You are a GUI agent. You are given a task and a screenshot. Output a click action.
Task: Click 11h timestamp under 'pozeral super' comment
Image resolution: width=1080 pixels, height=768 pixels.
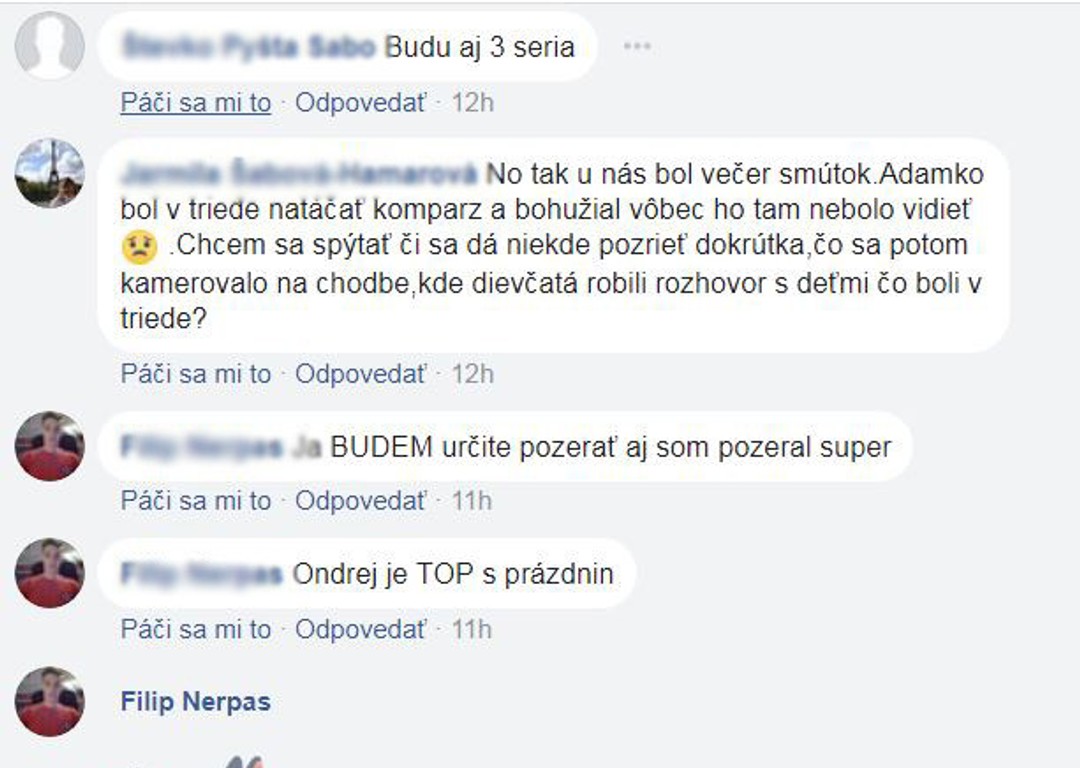click(x=472, y=501)
